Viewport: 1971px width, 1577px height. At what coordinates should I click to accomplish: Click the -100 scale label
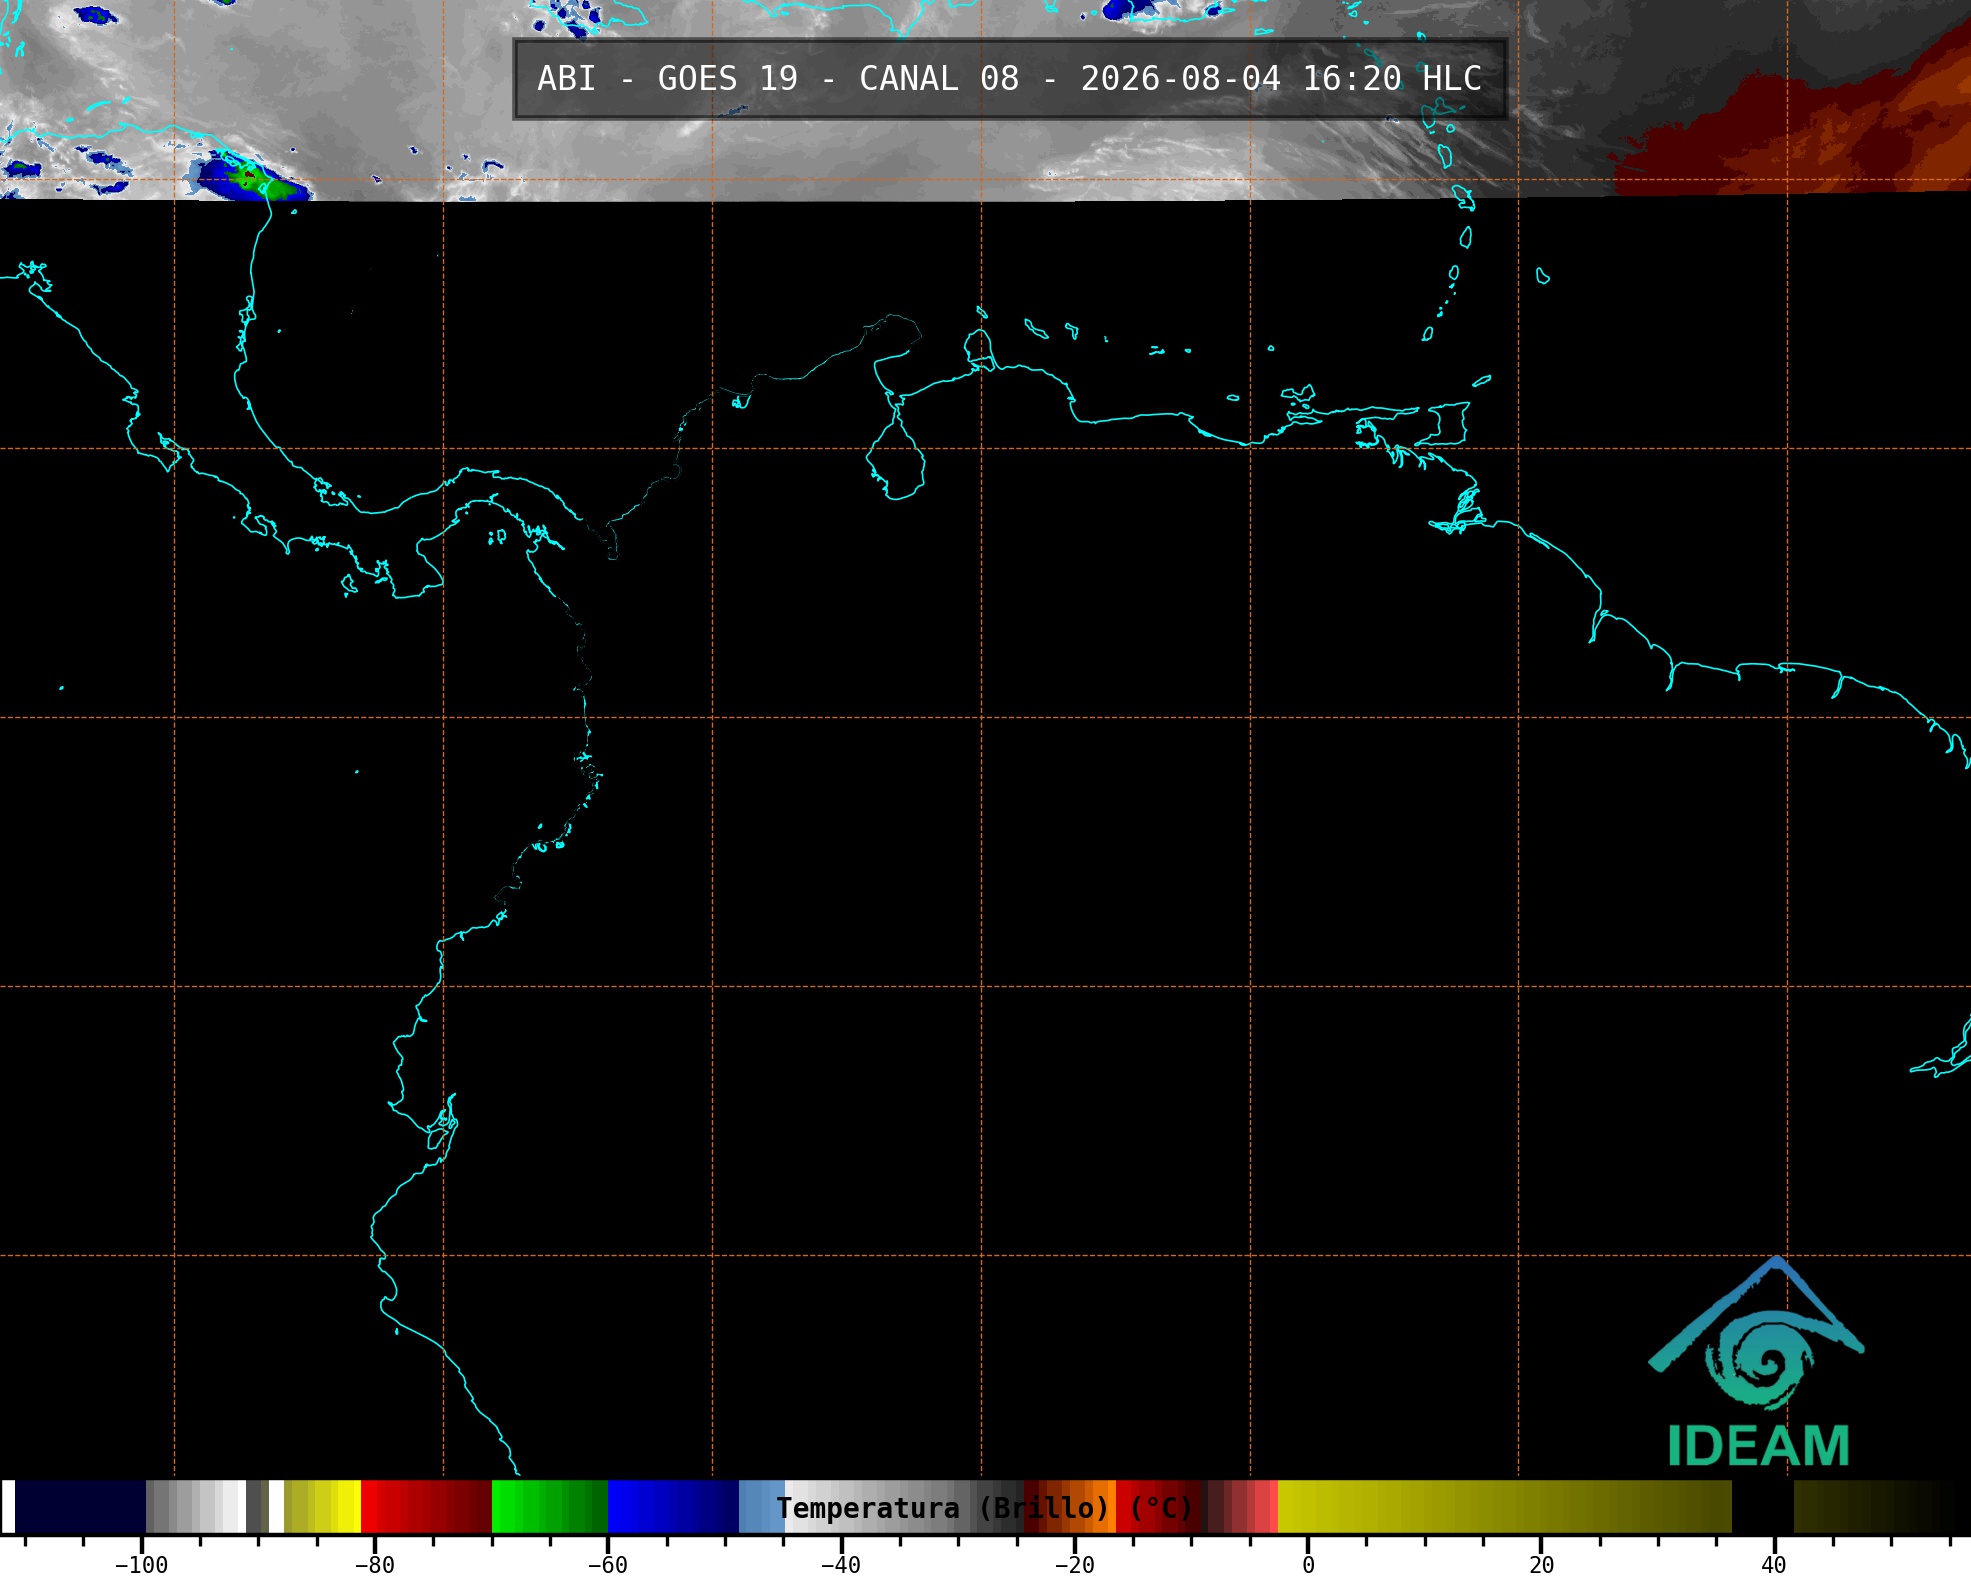(x=141, y=1565)
